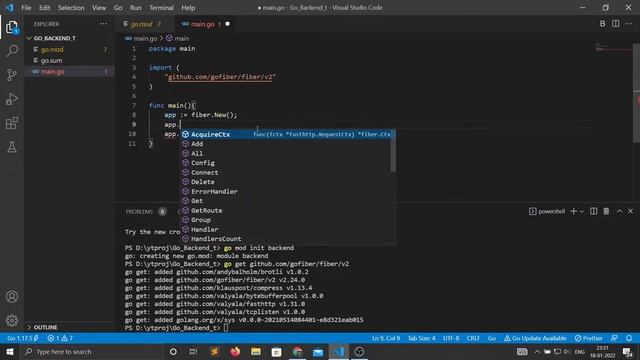This screenshot has width=640, height=360.
Task: Open the Terminal menu
Action: tap(161, 8)
